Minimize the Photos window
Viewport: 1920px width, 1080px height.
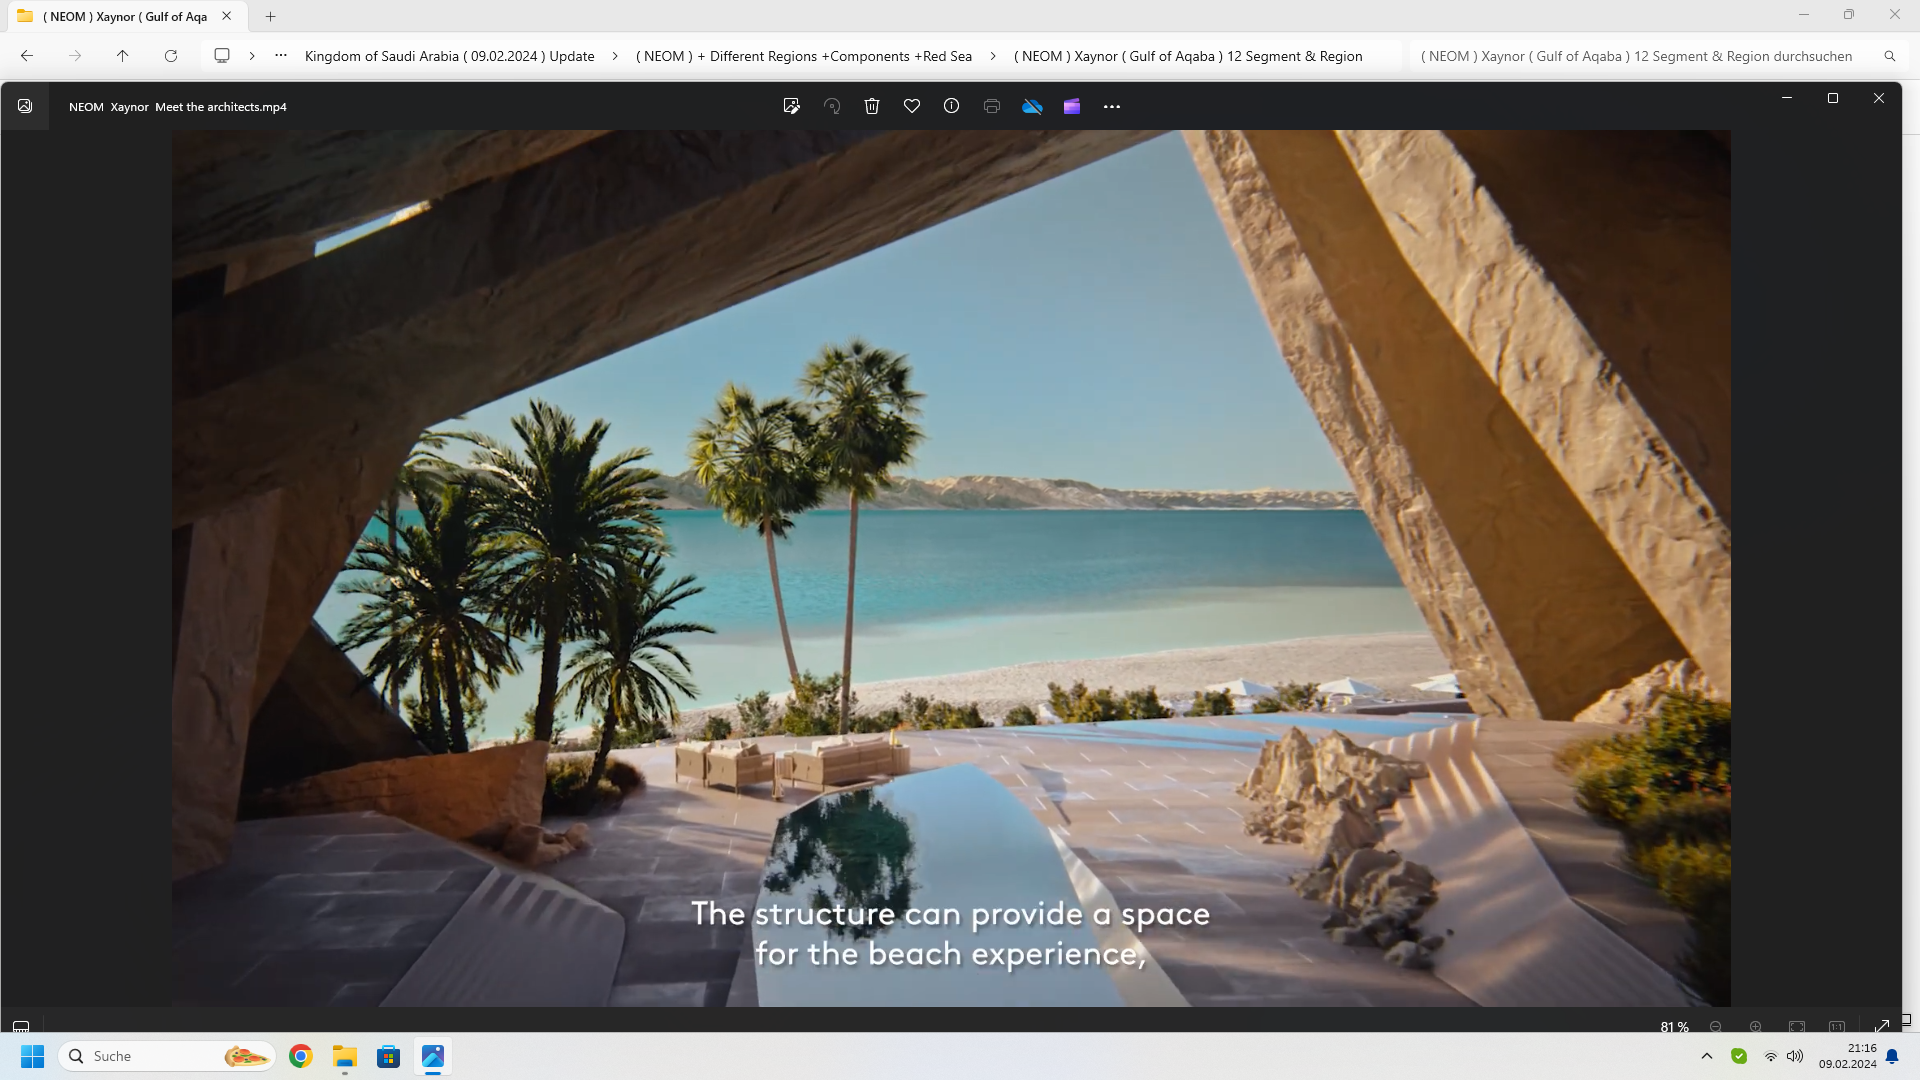pyautogui.click(x=1787, y=98)
